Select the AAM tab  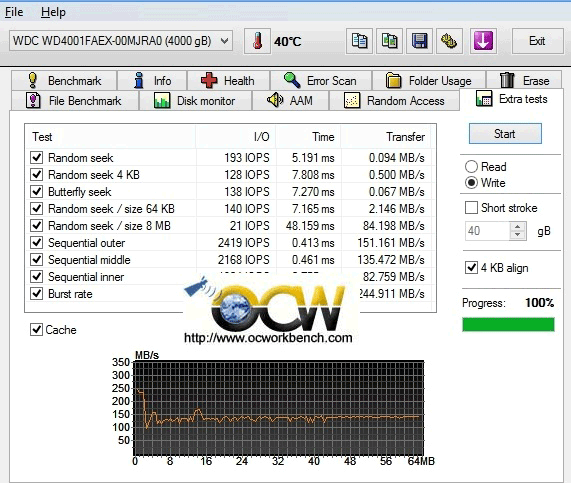(x=291, y=101)
